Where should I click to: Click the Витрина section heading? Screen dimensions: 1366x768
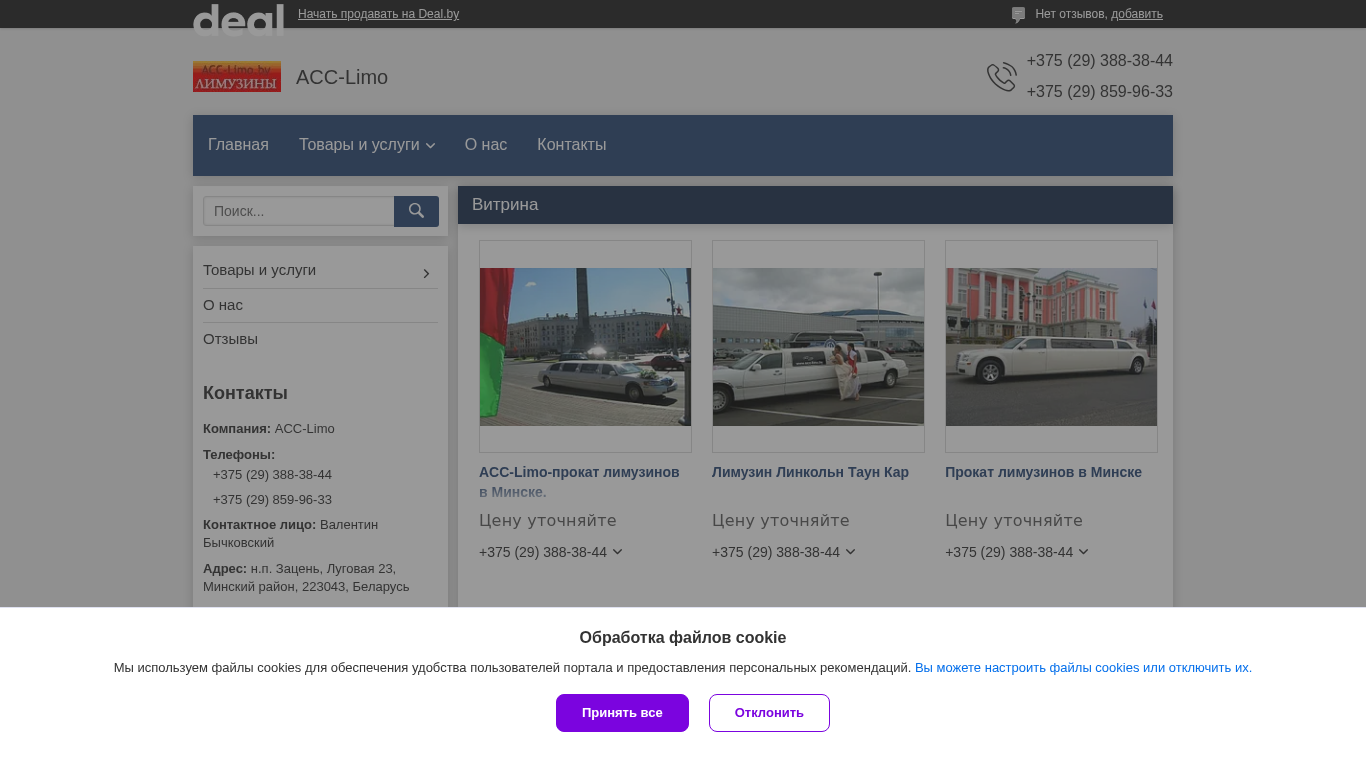pyautogui.click(x=505, y=205)
